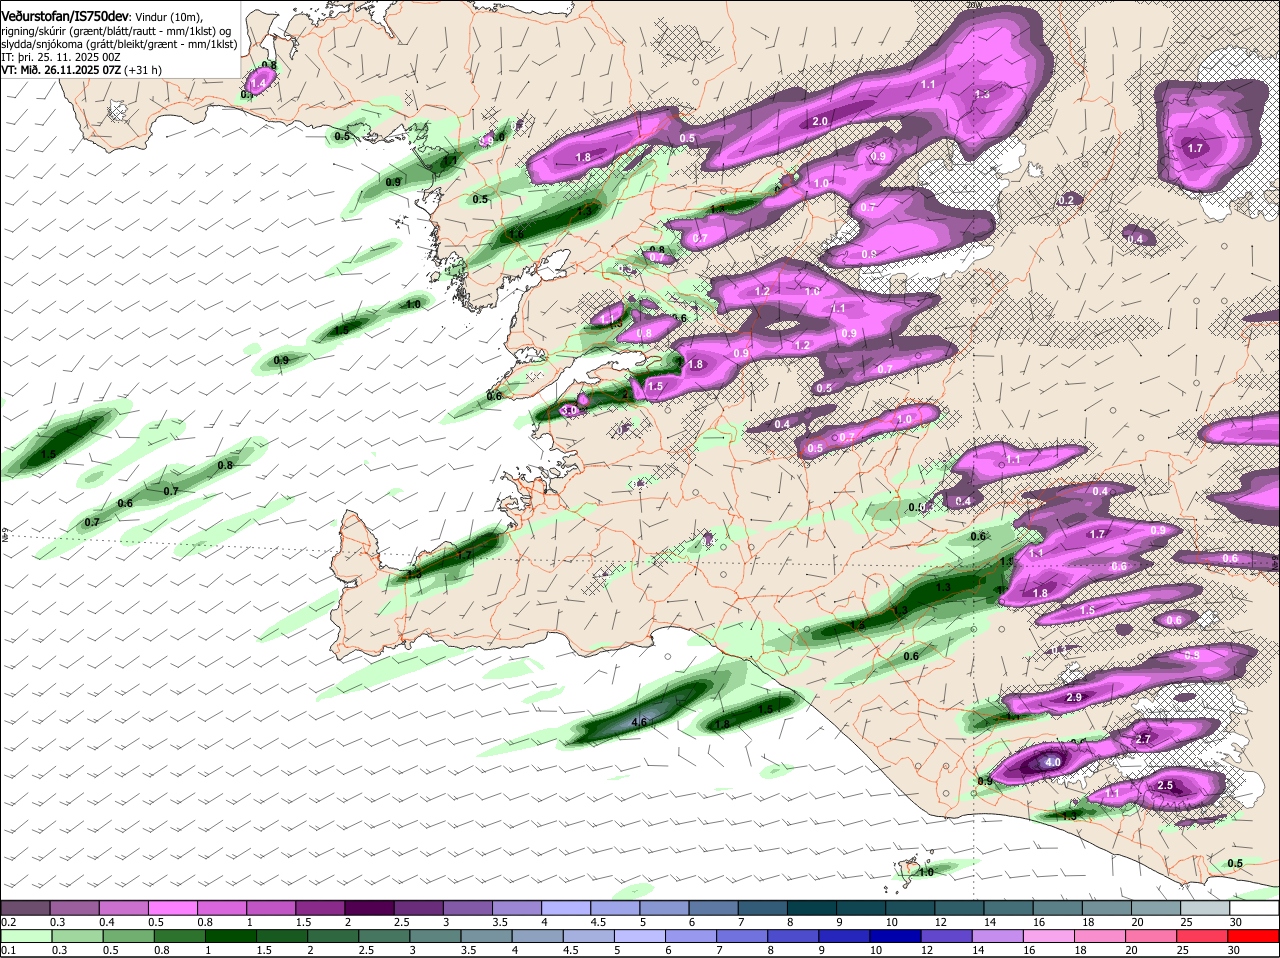Click the grey-blue 4 swatch in the lower legend row

tap(538, 935)
